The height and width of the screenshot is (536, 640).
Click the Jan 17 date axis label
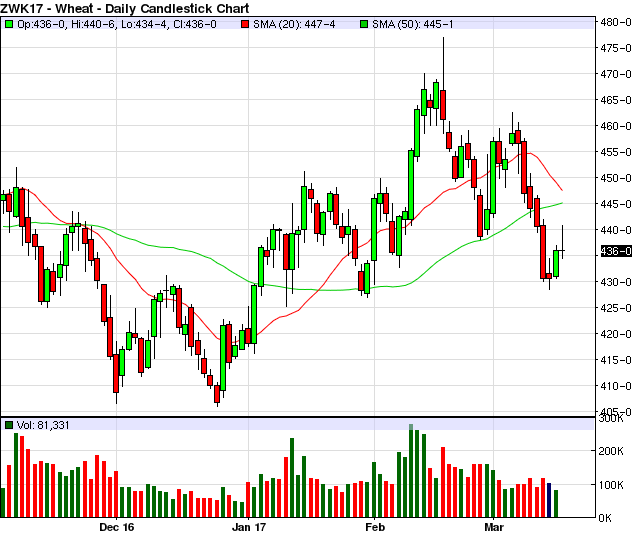(249, 527)
